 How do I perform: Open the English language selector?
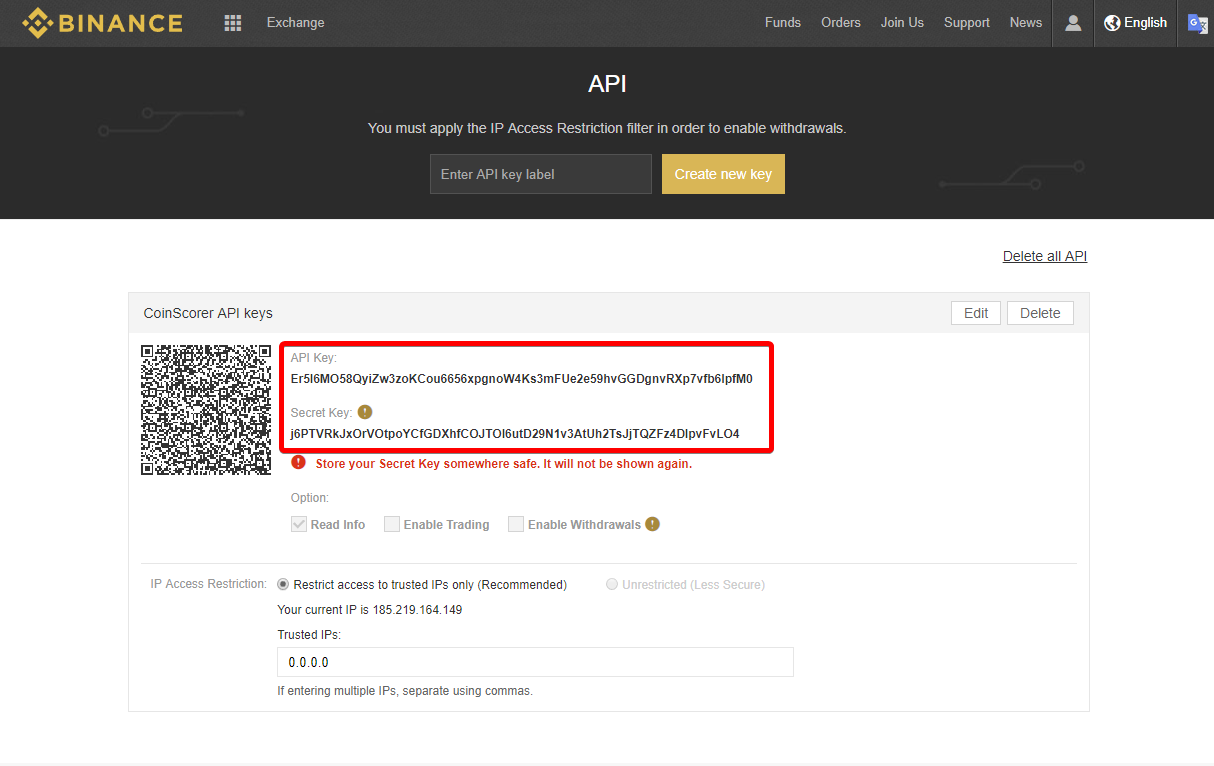tap(1135, 22)
